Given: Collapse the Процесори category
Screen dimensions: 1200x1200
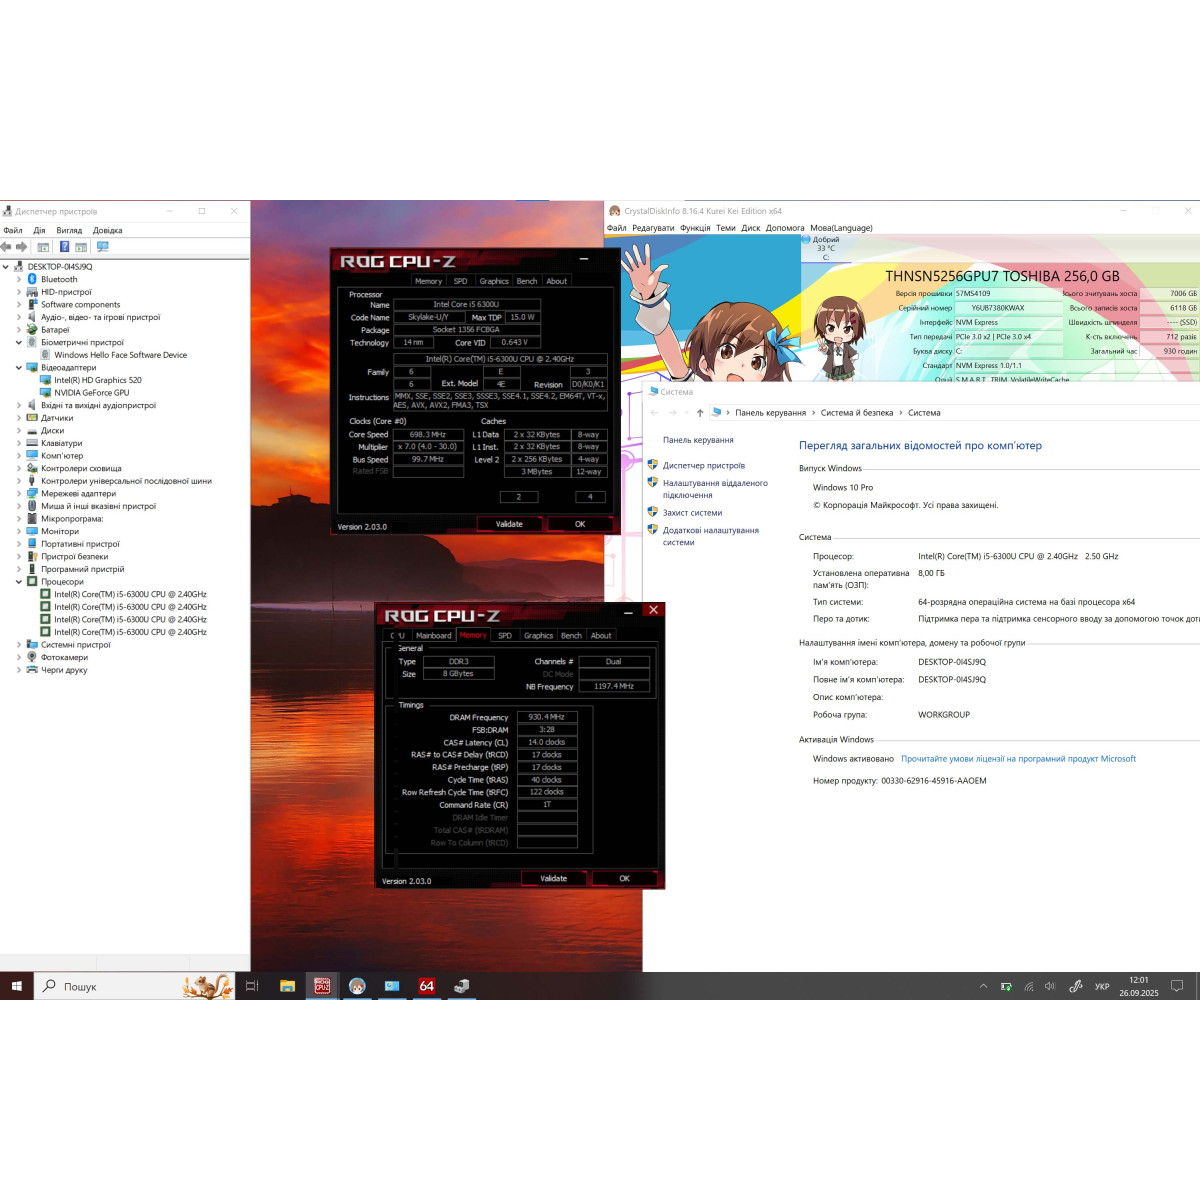Looking at the screenshot, I should pyautogui.click(x=19, y=582).
